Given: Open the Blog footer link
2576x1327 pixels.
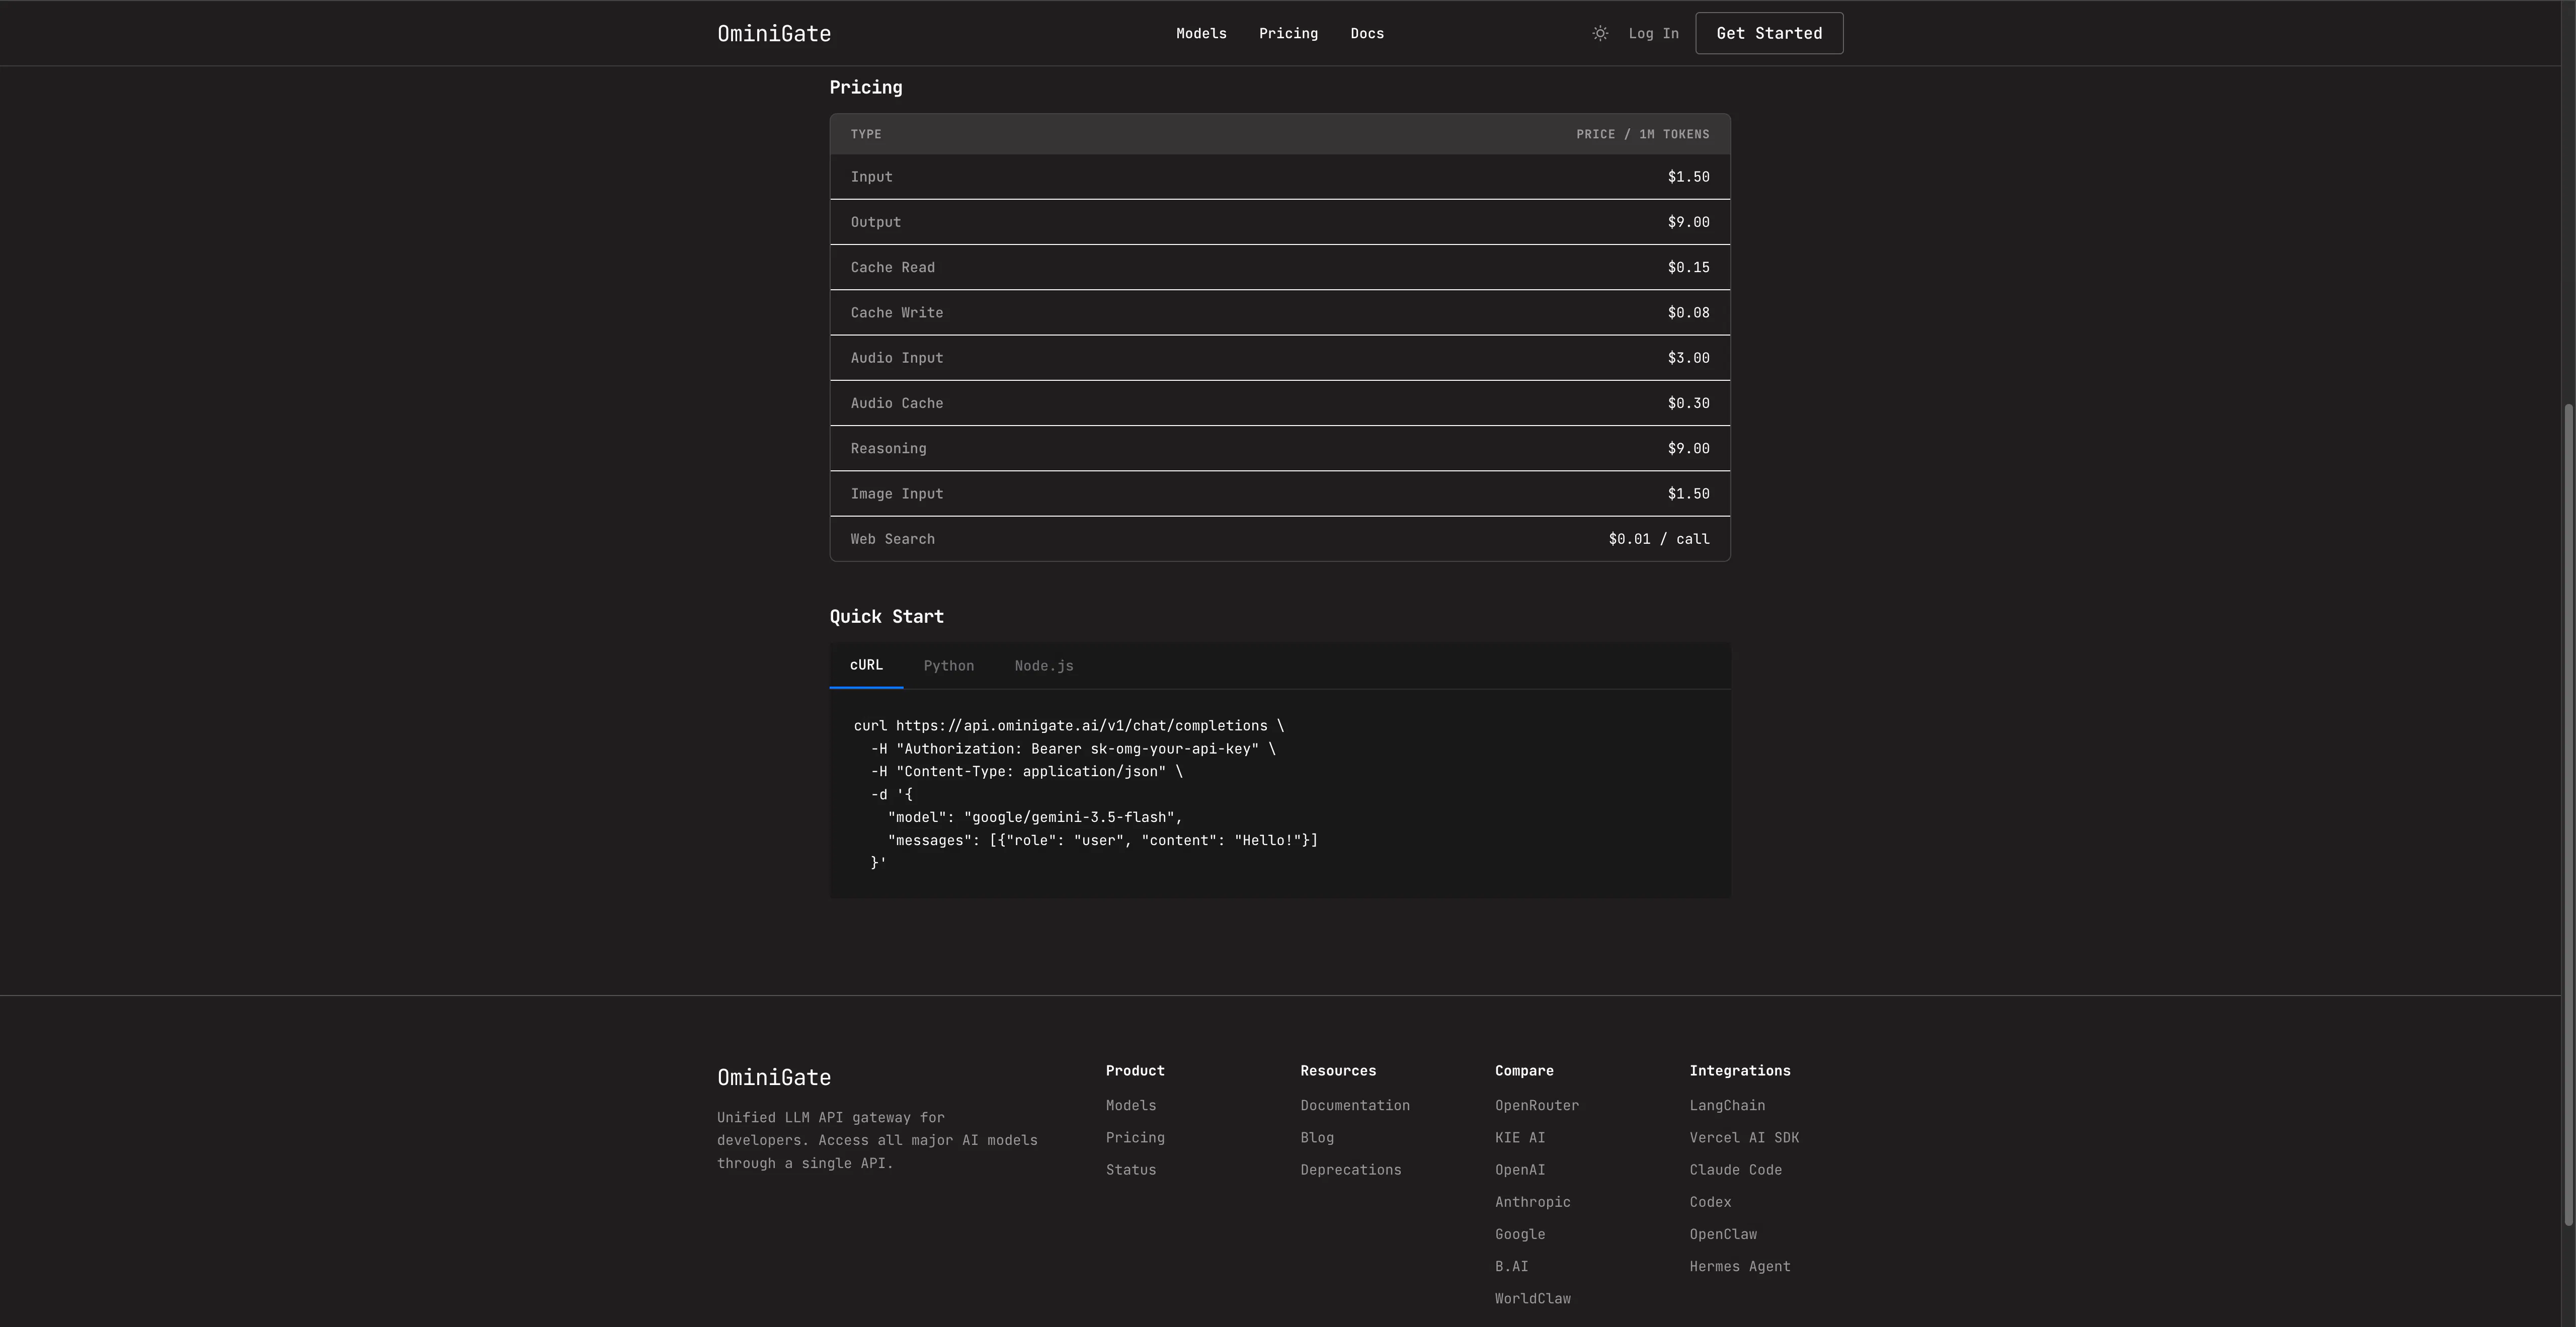Looking at the screenshot, I should tap(1317, 1137).
